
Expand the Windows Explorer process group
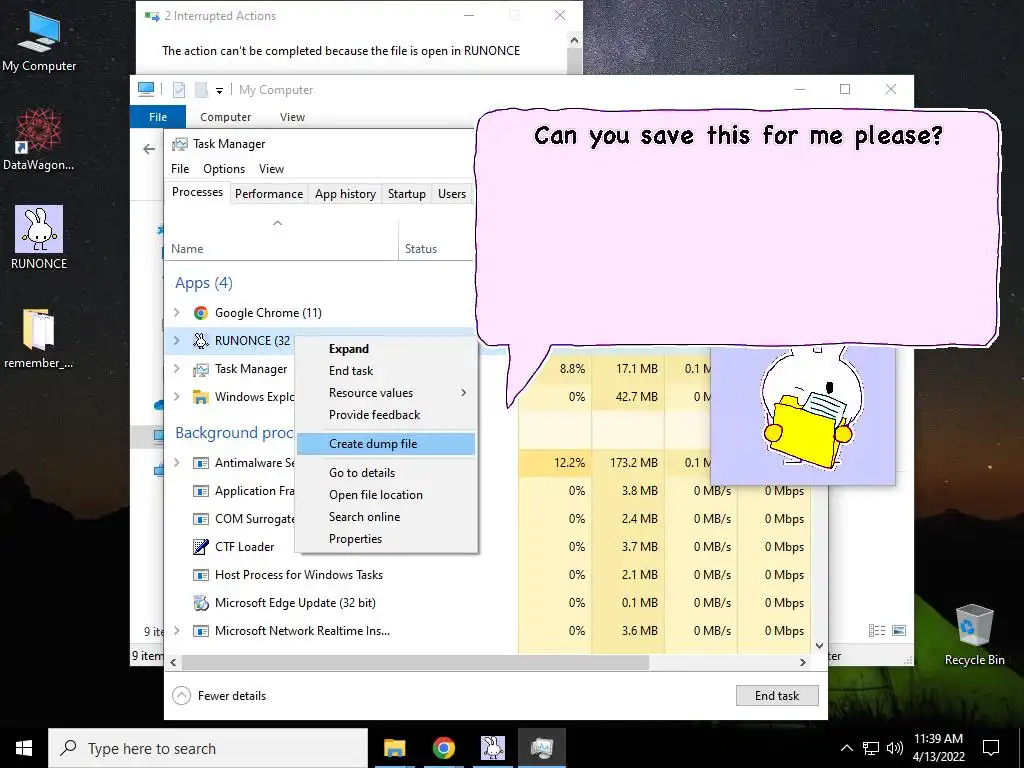click(x=176, y=397)
